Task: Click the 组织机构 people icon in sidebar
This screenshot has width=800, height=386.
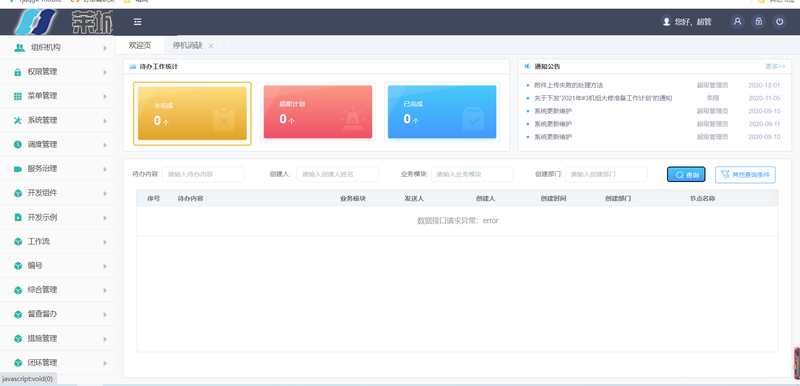Action: [x=19, y=47]
